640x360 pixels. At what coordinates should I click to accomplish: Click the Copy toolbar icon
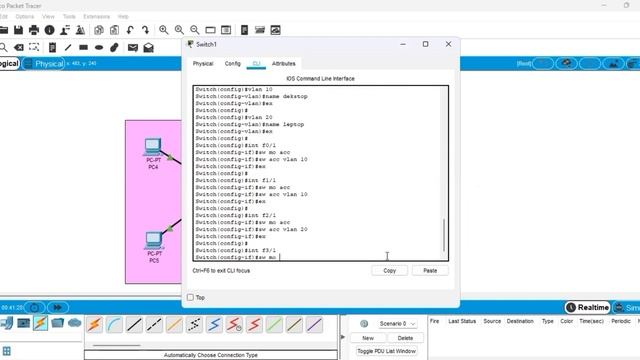click(x=98, y=30)
